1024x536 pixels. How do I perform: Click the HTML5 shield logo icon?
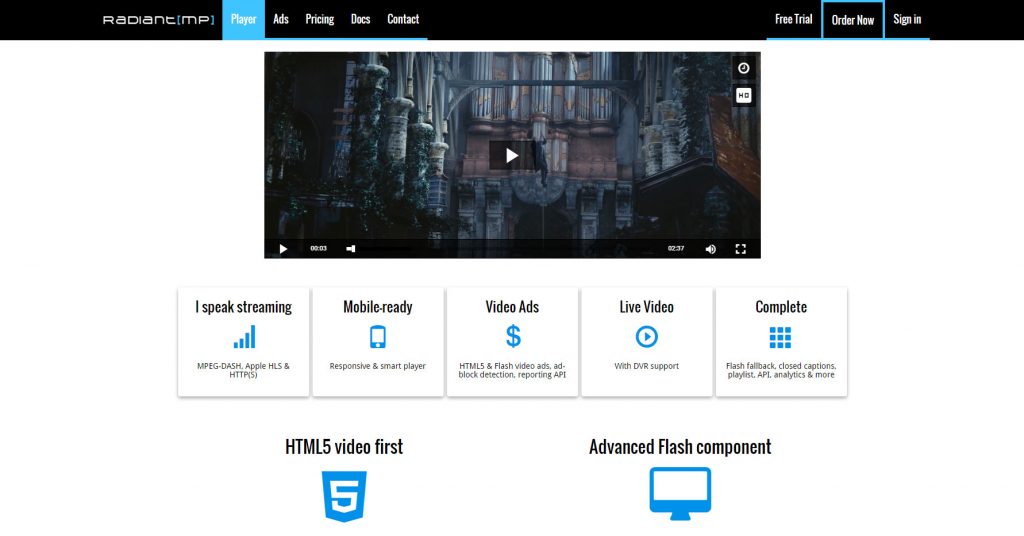[344, 496]
